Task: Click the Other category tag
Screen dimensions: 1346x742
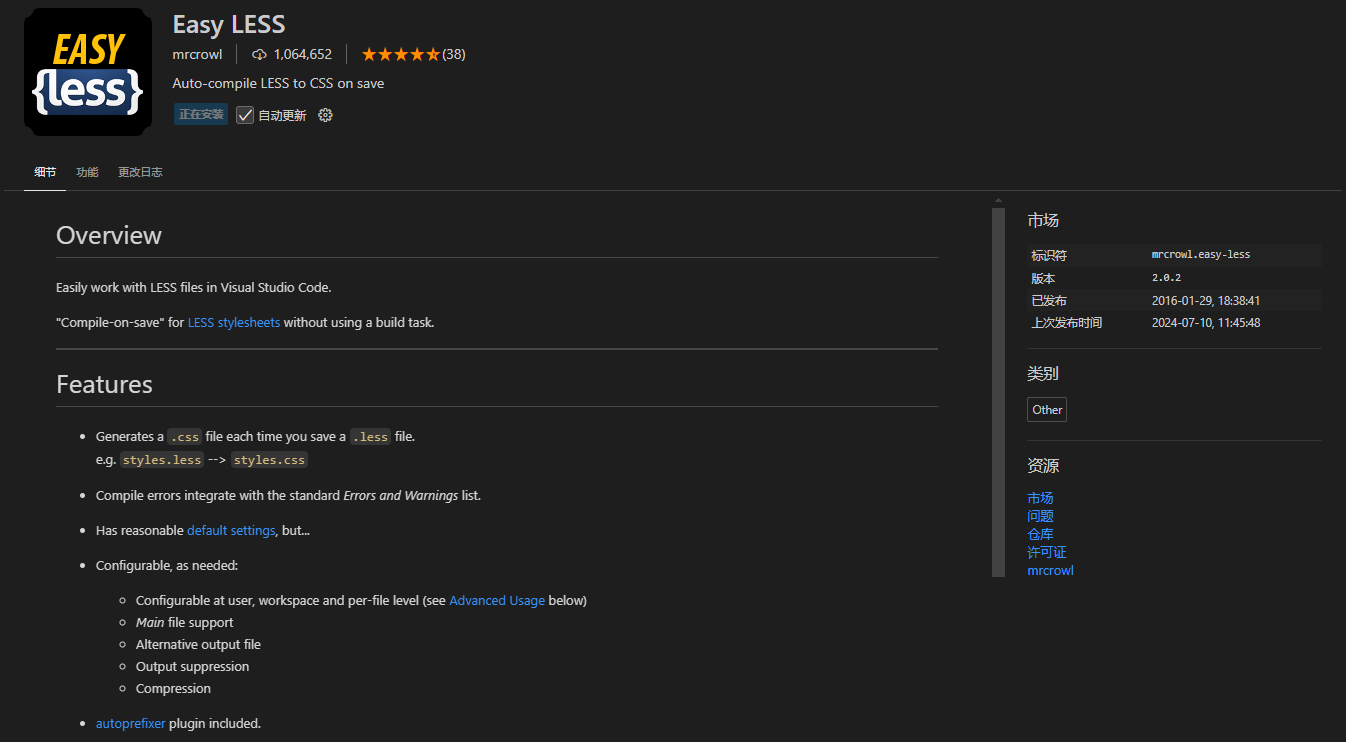Action: click(1047, 409)
